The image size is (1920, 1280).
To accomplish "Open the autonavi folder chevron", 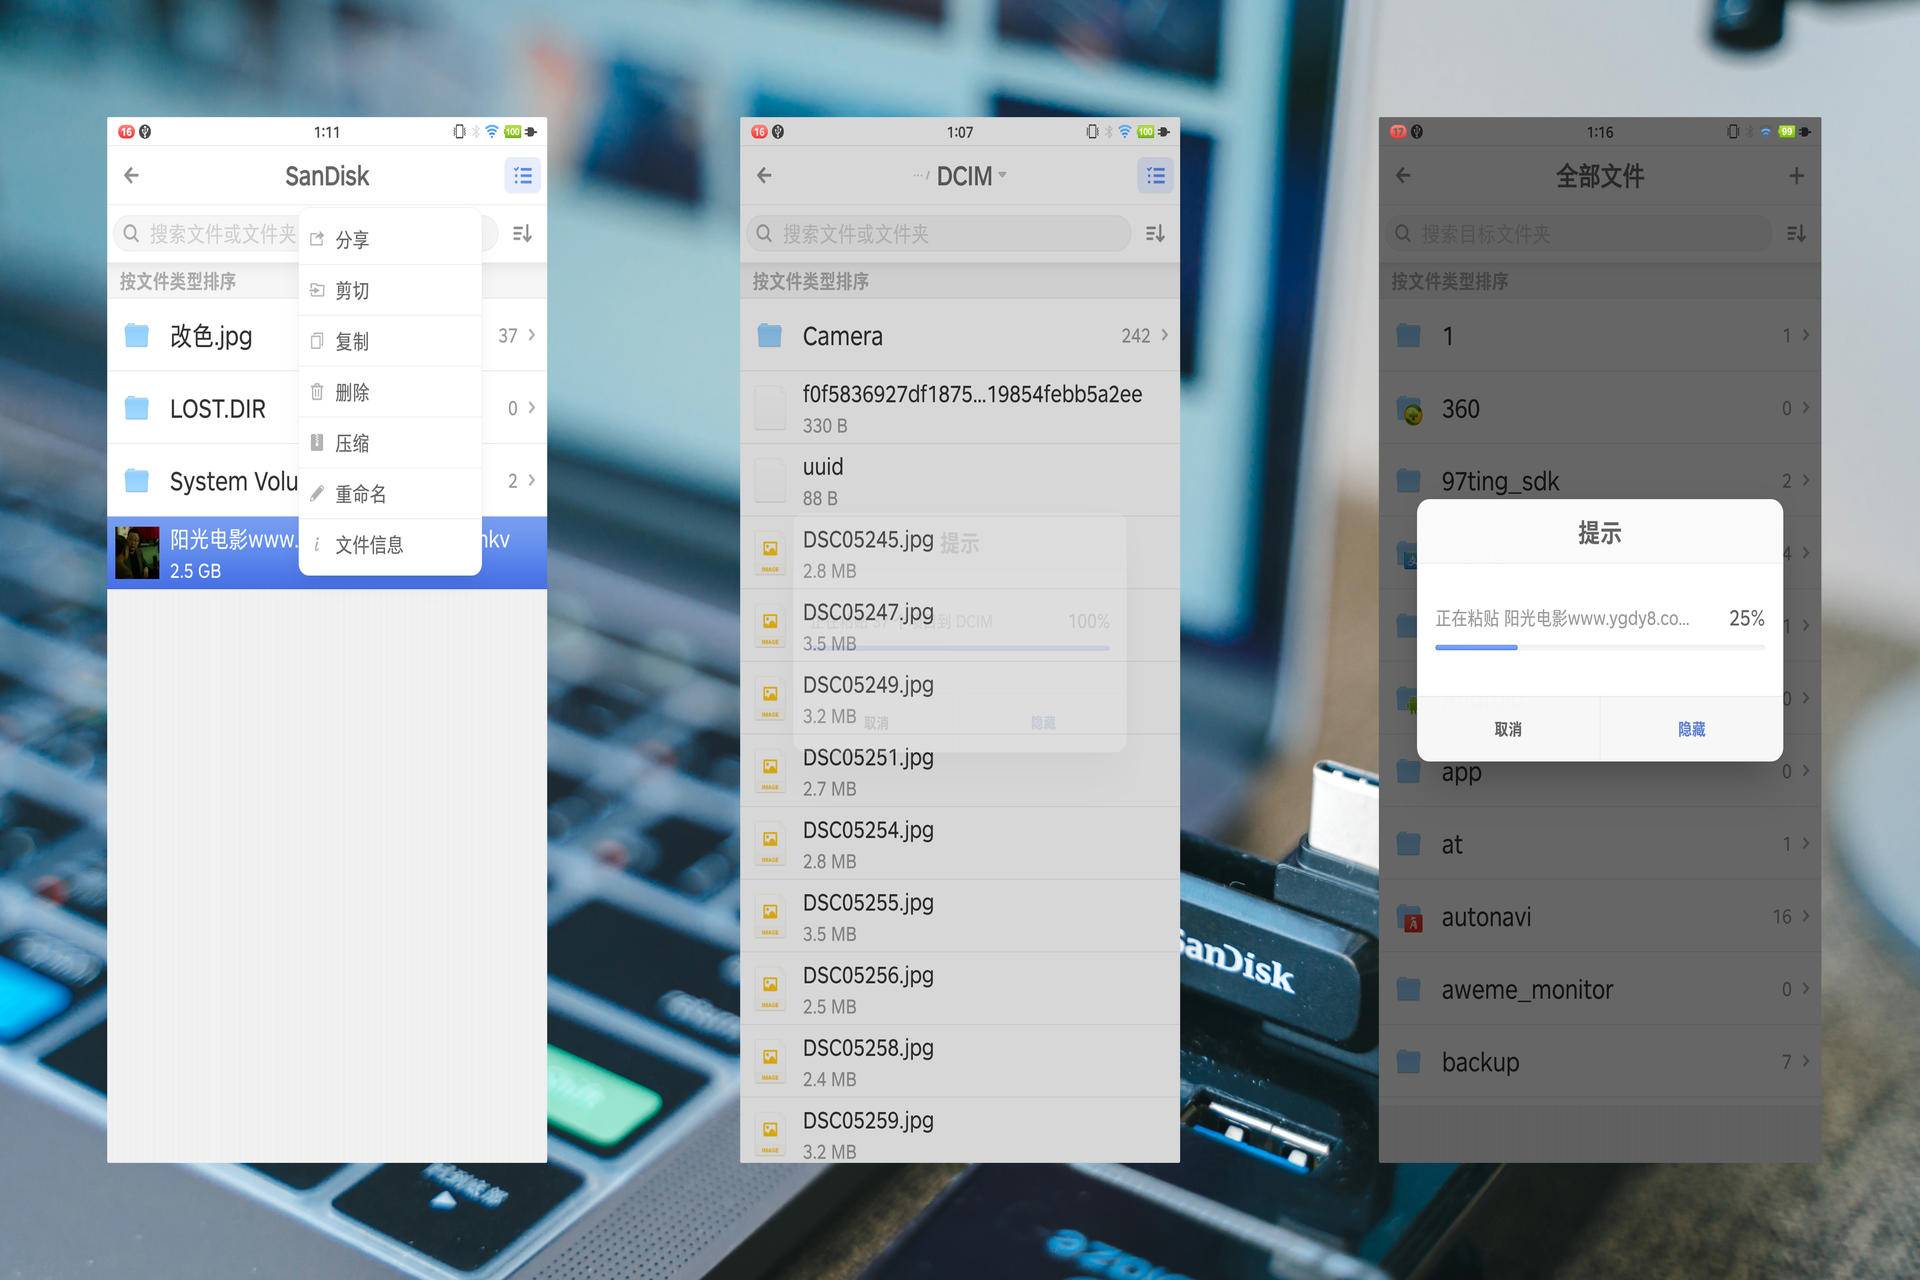I will (x=1805, y=916).
